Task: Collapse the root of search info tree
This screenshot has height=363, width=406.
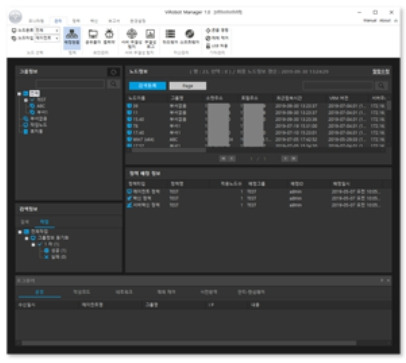Action: tap(20, 232)
